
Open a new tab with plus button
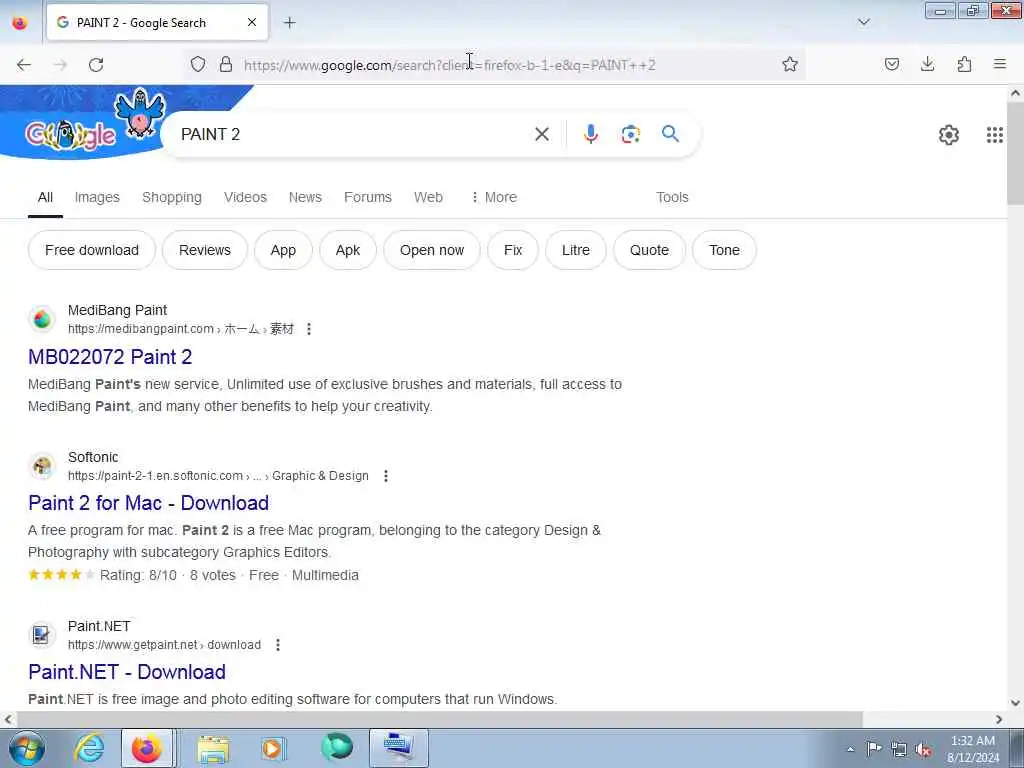click(x=289, y=23)
